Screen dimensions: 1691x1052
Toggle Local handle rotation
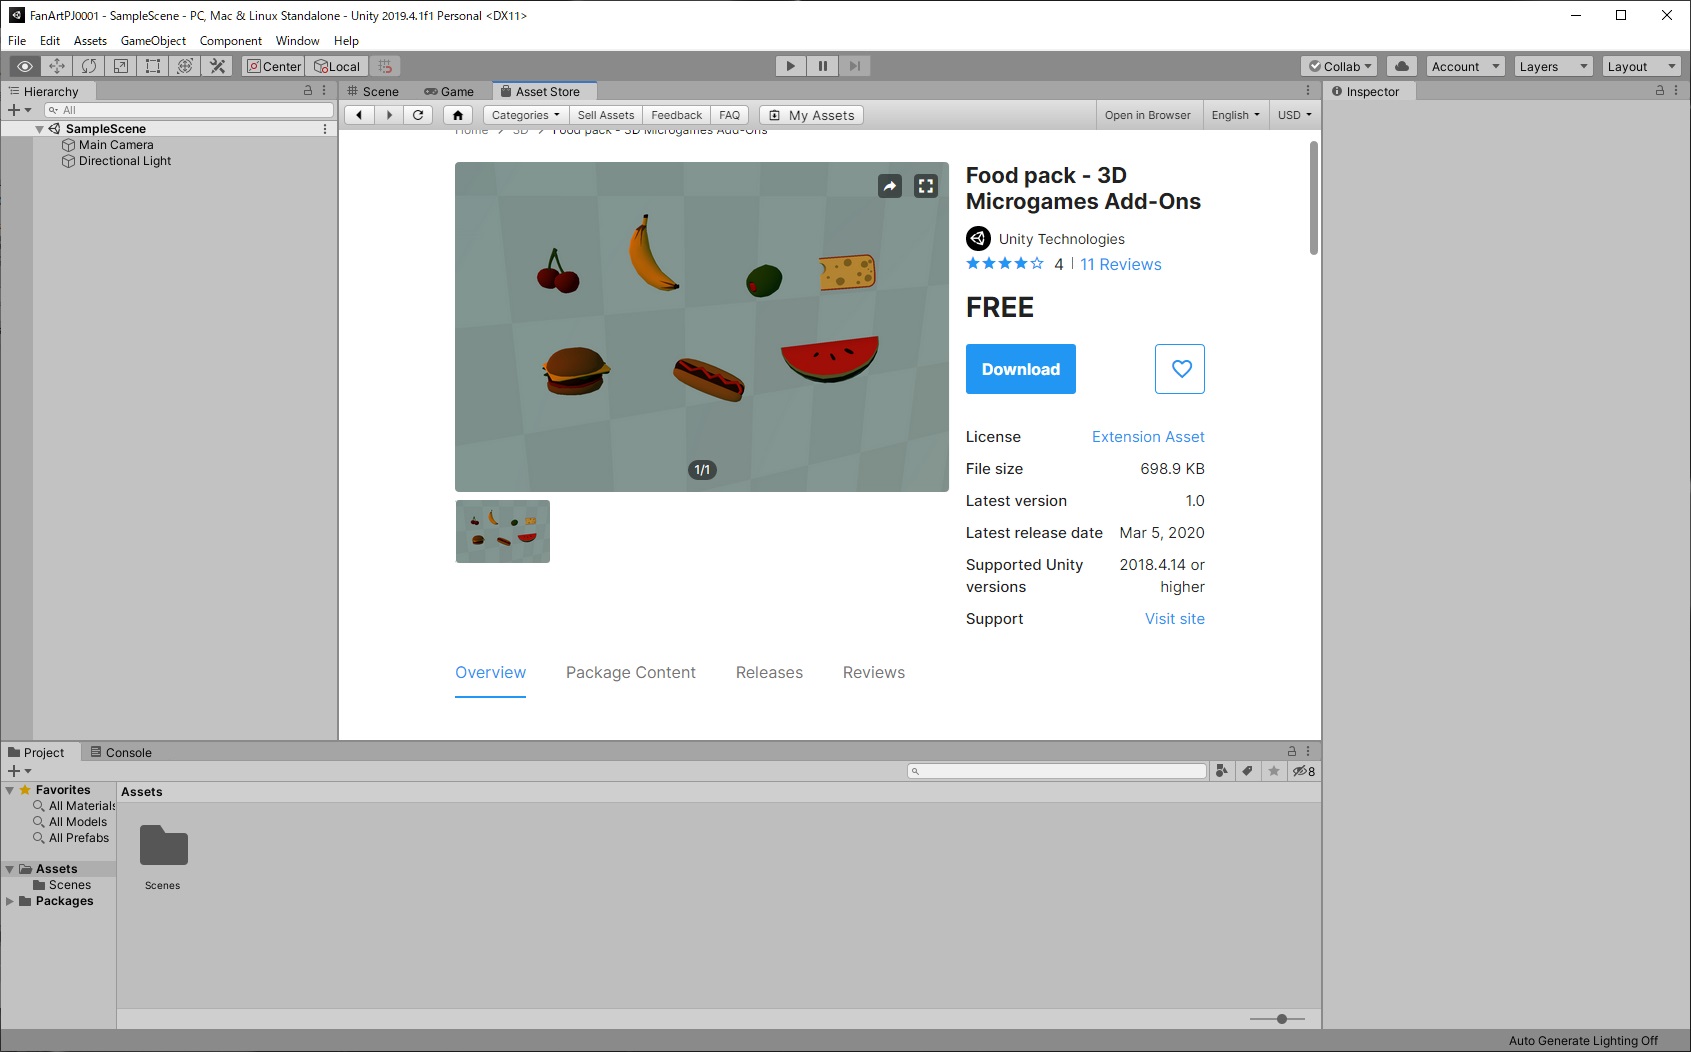[337, 66]
